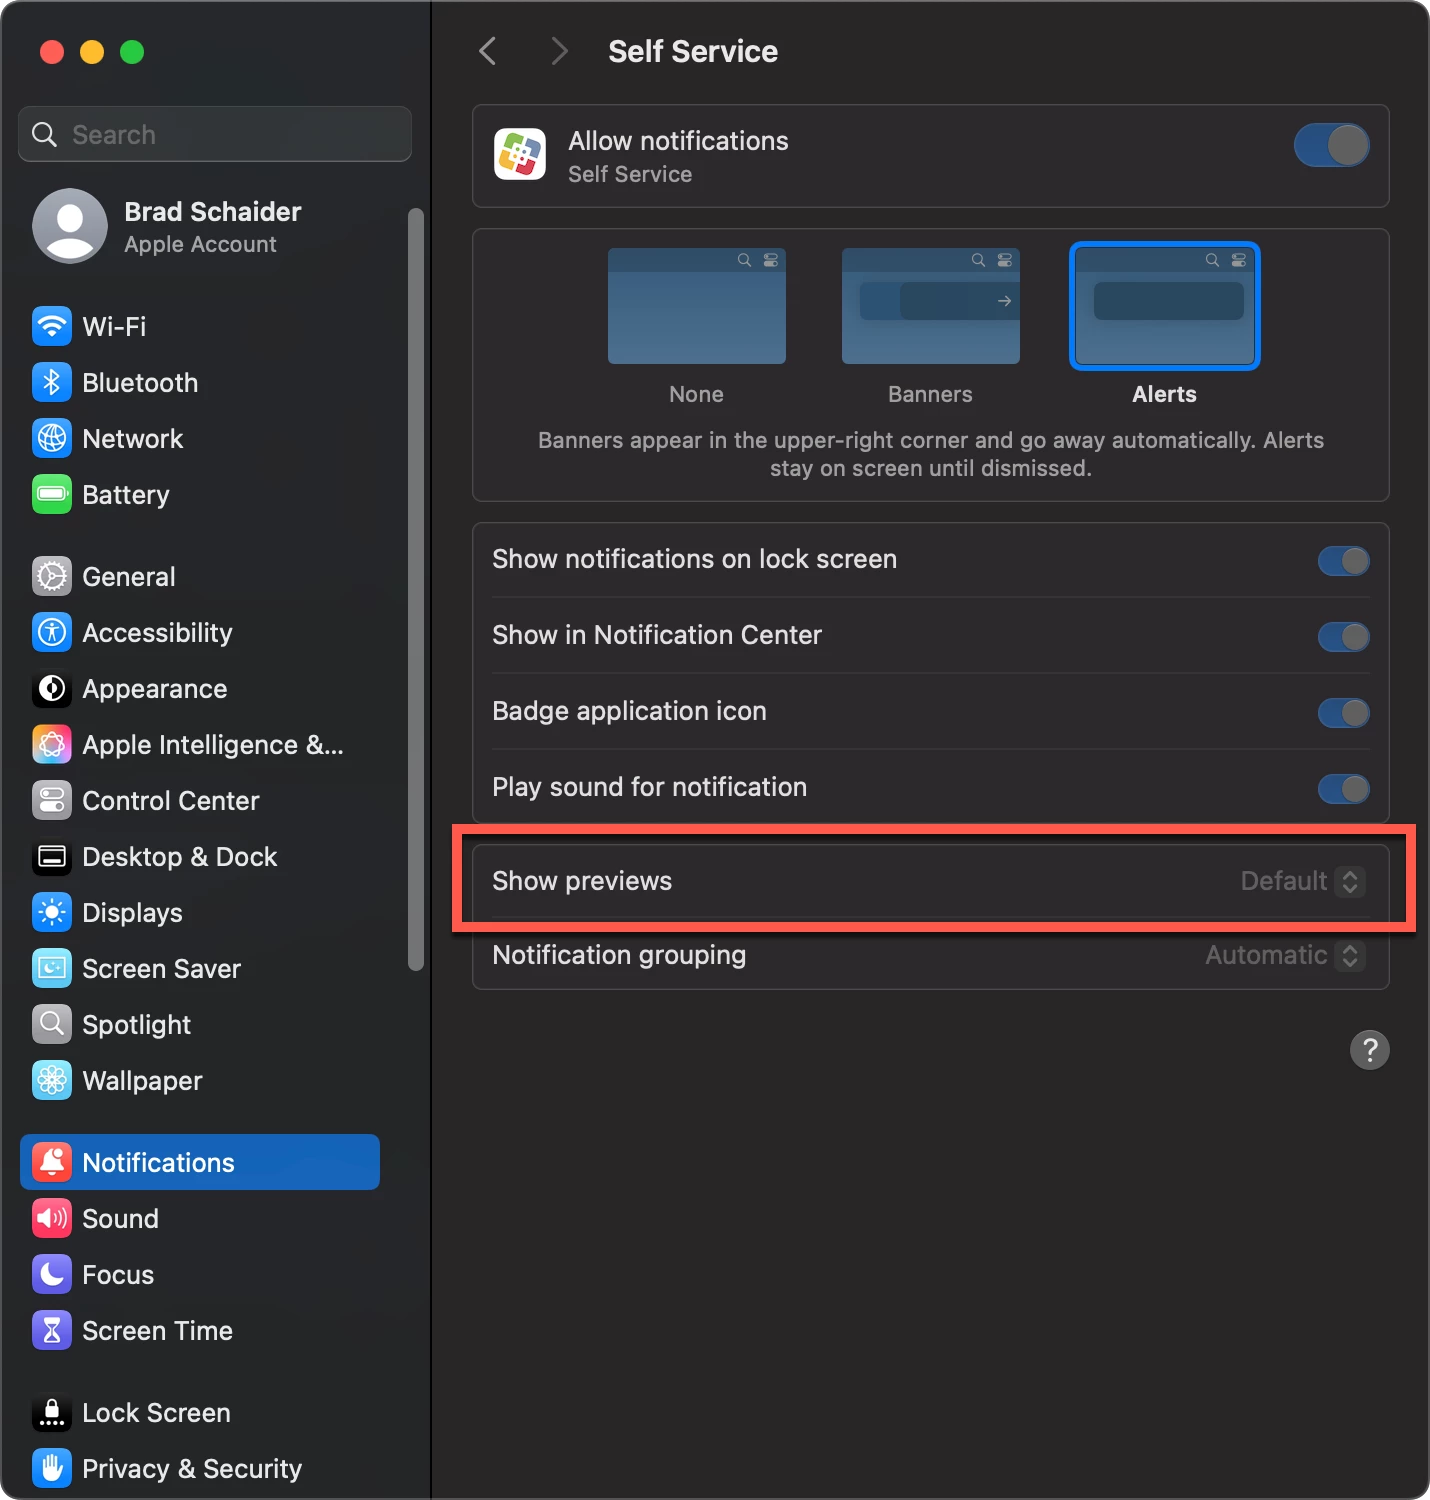Select Focus label in sidebar
1430x1500 pixels.
click(x=118, y=1275)
